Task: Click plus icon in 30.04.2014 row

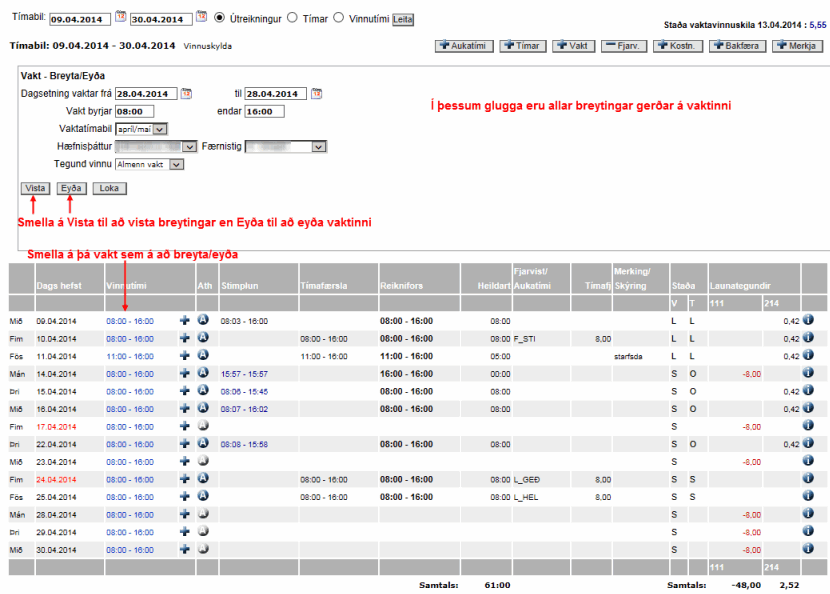Action: coord(185,549)
